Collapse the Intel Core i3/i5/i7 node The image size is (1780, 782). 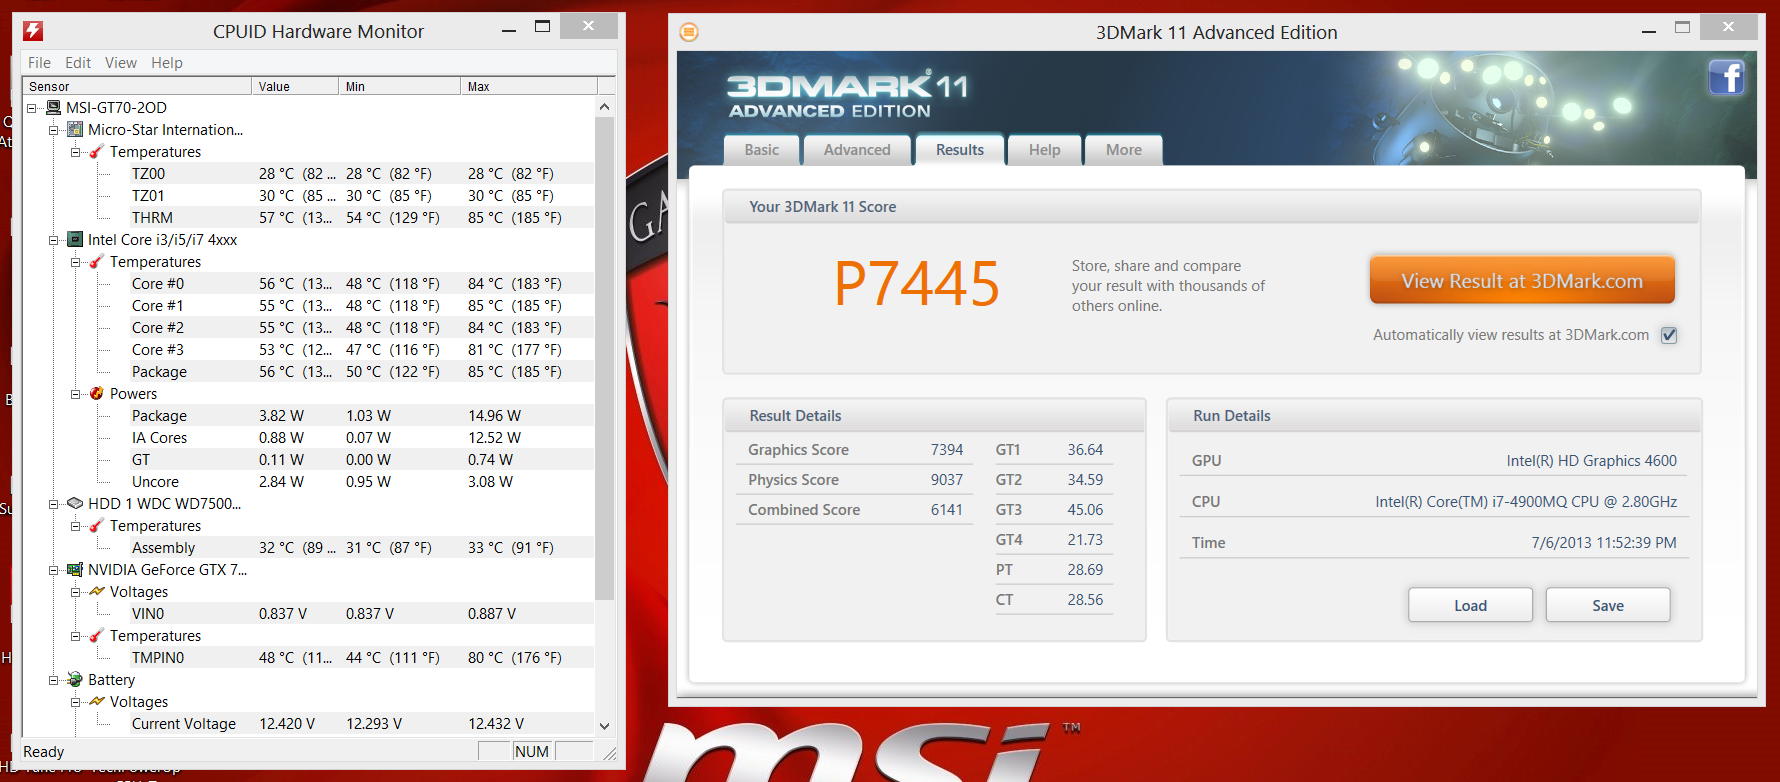[54, 240]
